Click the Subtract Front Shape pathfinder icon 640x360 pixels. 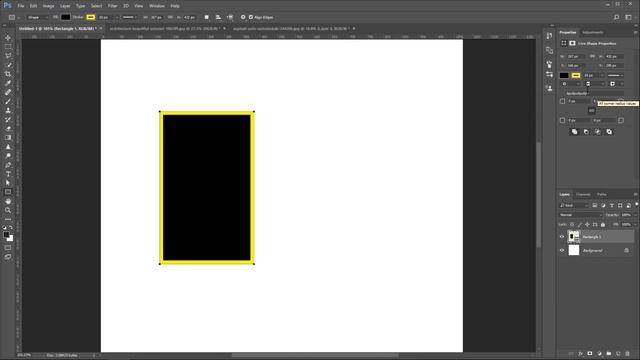(x=586, y=132)
